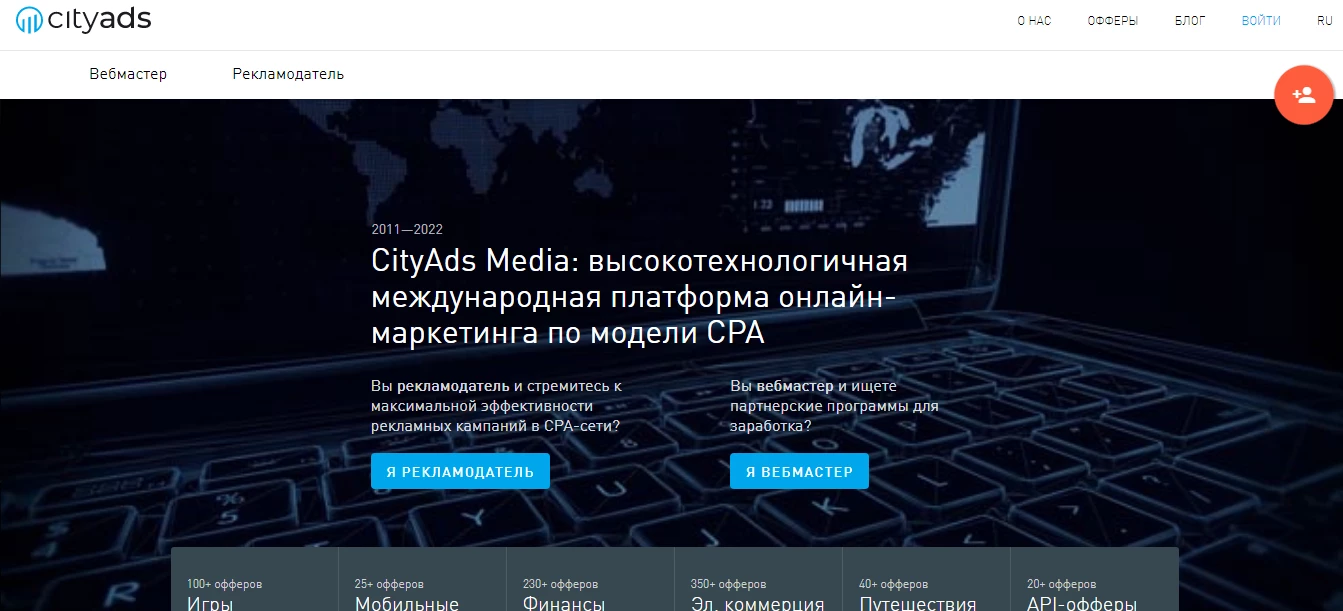Open the Финансы offers category

point(590,579)
